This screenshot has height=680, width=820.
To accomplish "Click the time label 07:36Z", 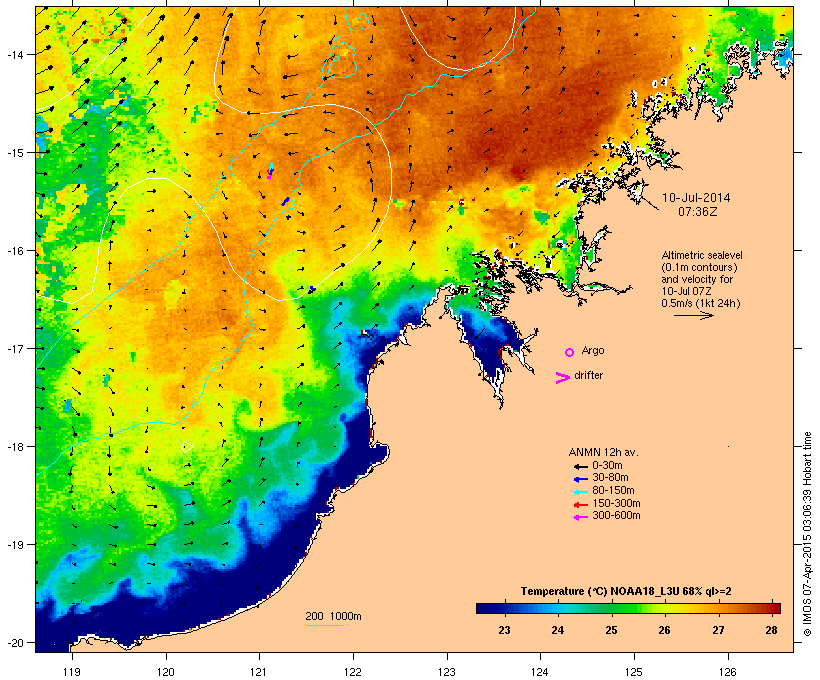I will [698, 212].
